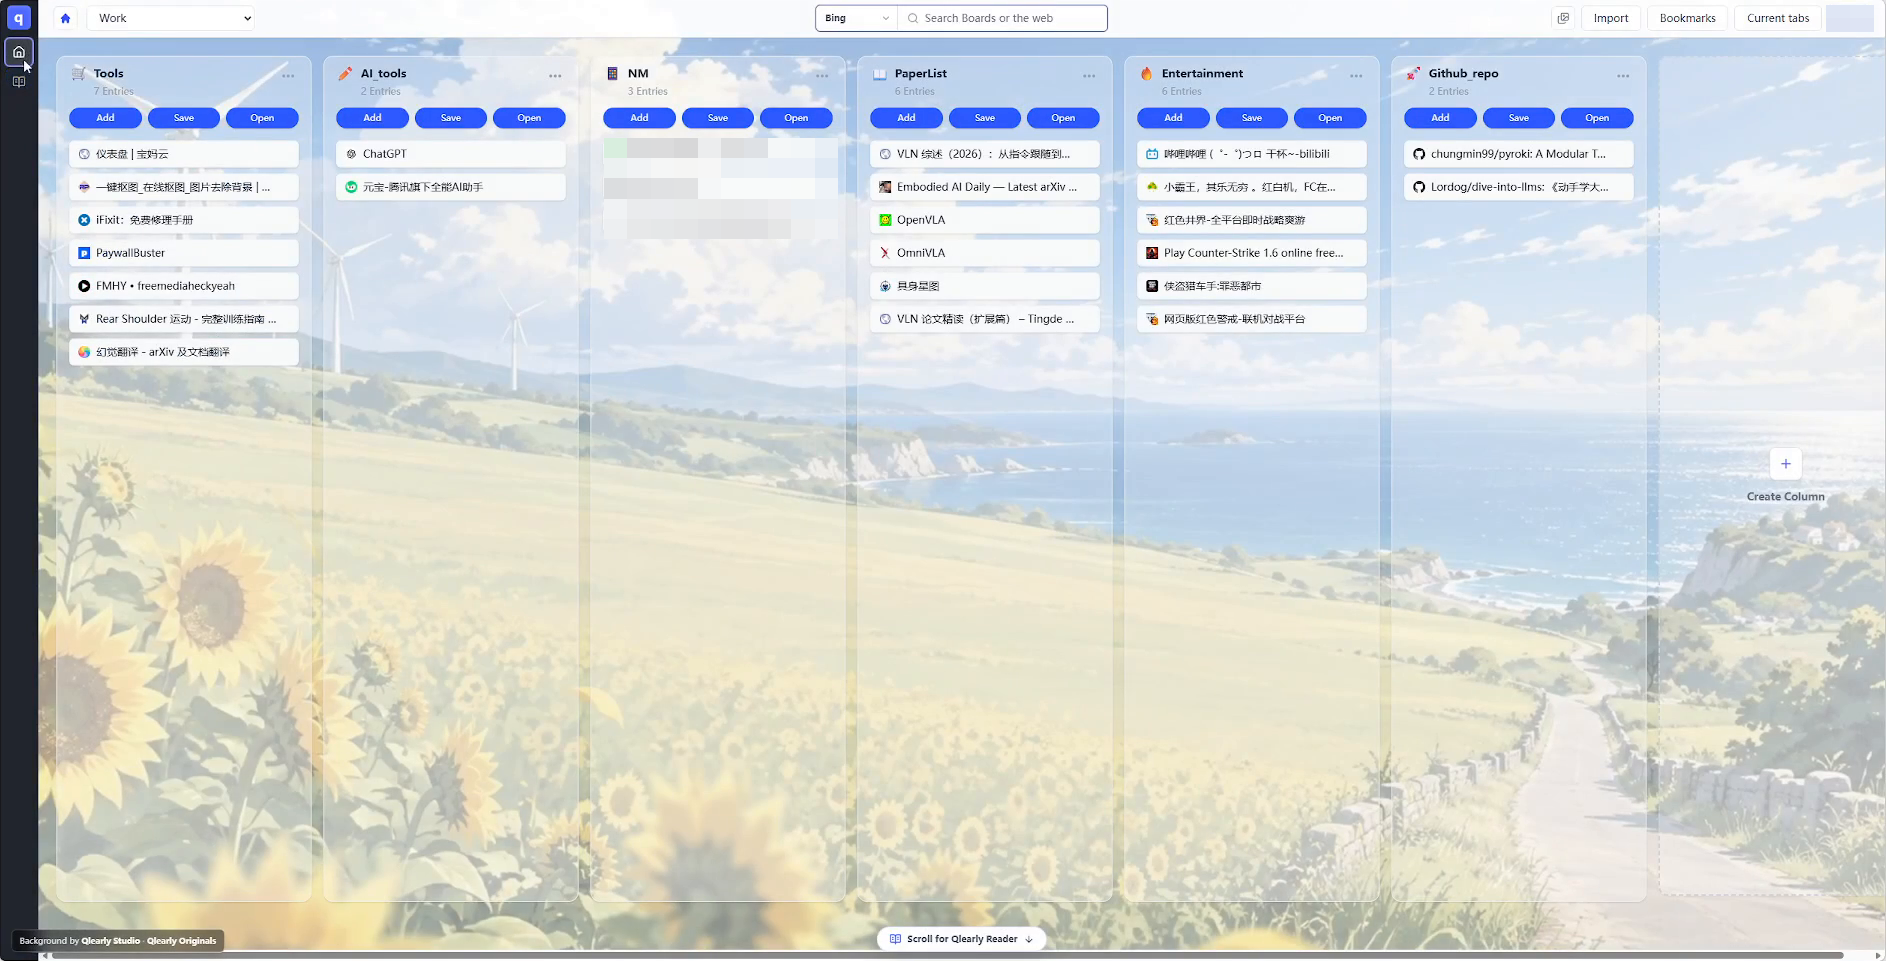Click the Import button
This screenshot has height=961, width=1886.
1610,18
